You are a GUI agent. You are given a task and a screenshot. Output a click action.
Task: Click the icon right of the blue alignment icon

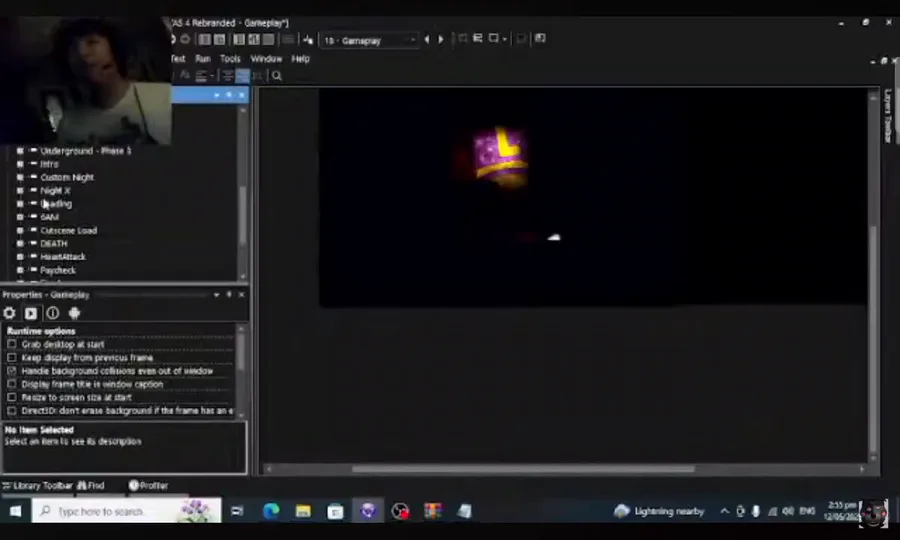tap(258, 76)
